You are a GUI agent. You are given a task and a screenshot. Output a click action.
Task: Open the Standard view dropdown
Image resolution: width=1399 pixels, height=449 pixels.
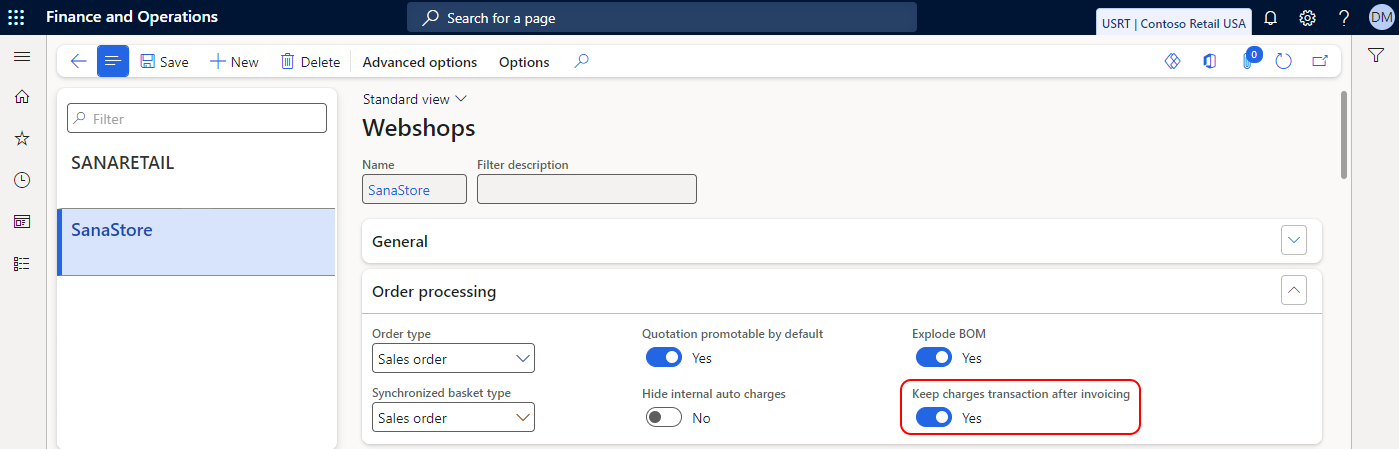tap(415, 99)
